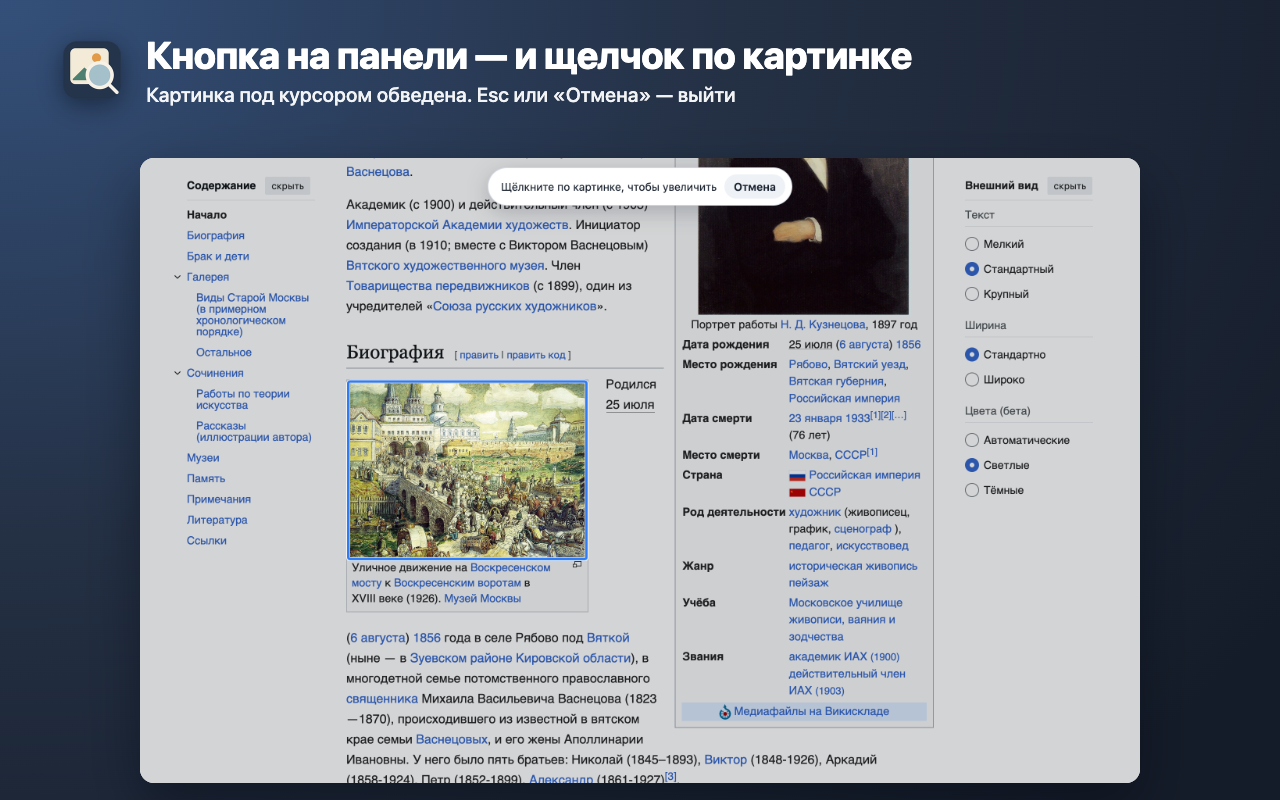Image resolution: width=1280 pixels, height=800 pixels.
Task: Click the Отмена button in the tooltip
Action: [754, 187]
